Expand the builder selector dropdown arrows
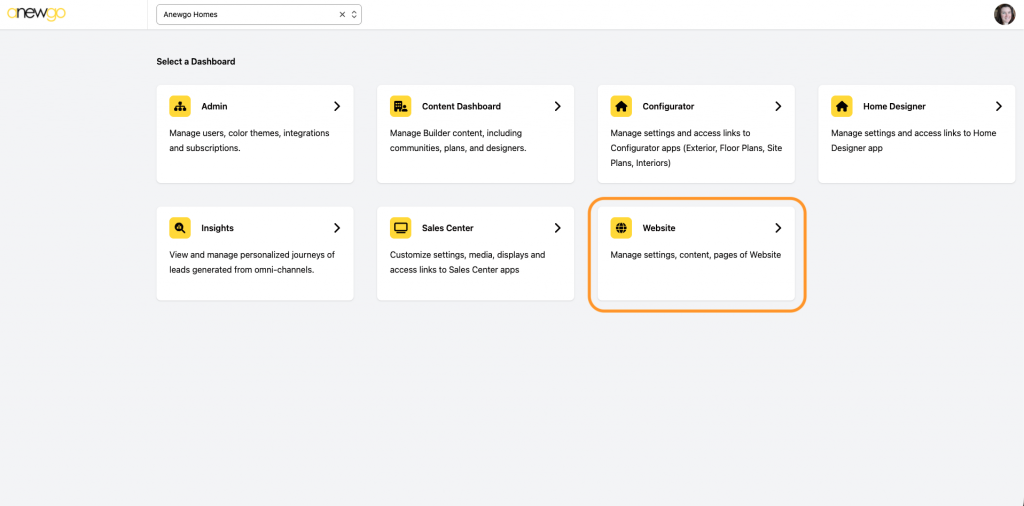This screenshot has height=506, width=1024. [354, 15]
